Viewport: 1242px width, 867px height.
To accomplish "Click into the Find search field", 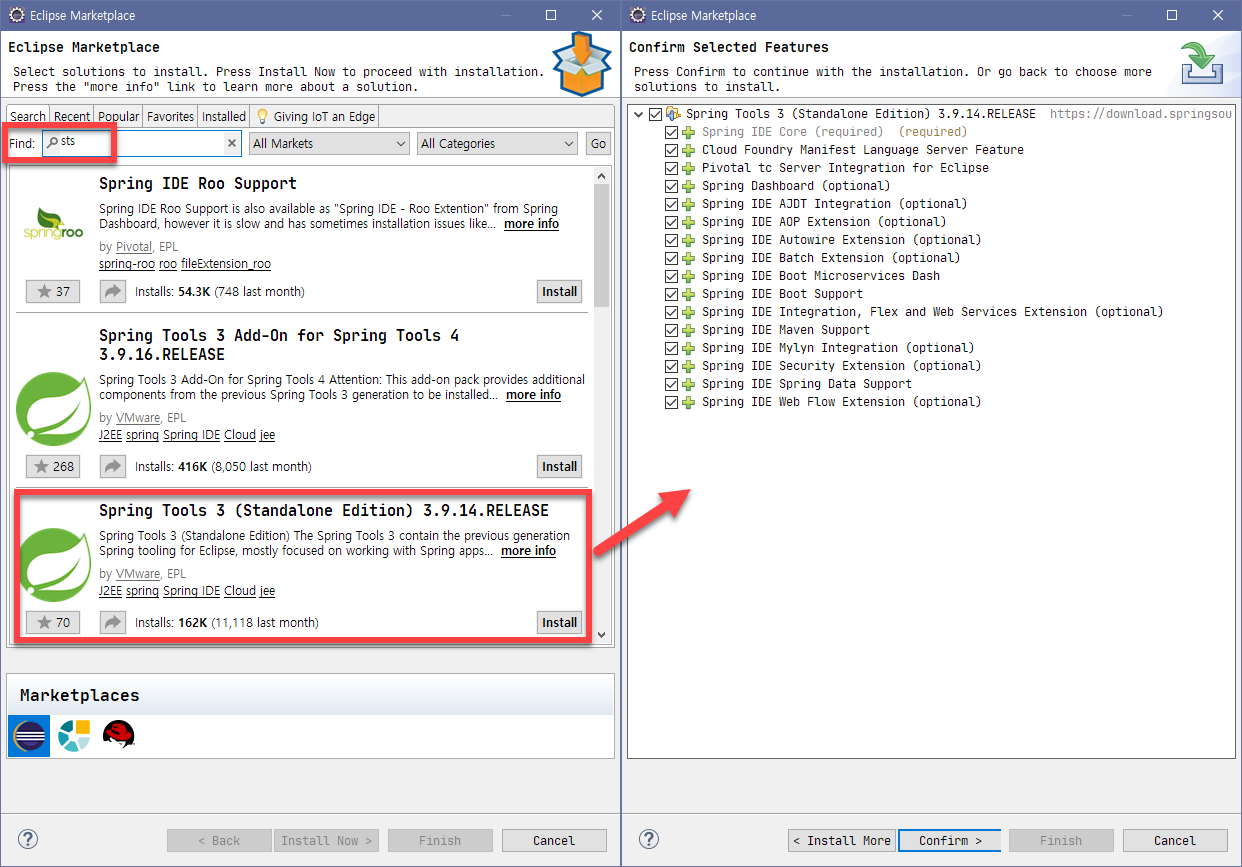I will [x=141, y=144].
